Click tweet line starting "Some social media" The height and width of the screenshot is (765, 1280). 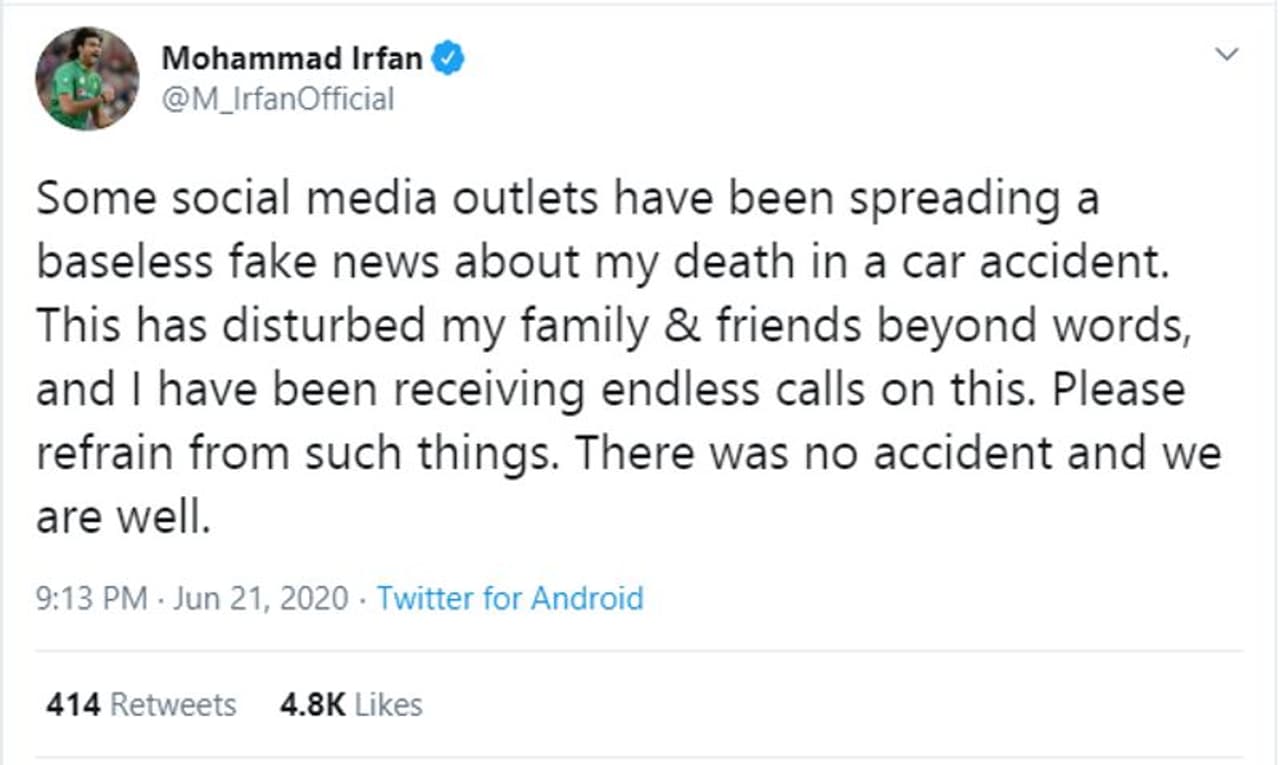[567, 198]
